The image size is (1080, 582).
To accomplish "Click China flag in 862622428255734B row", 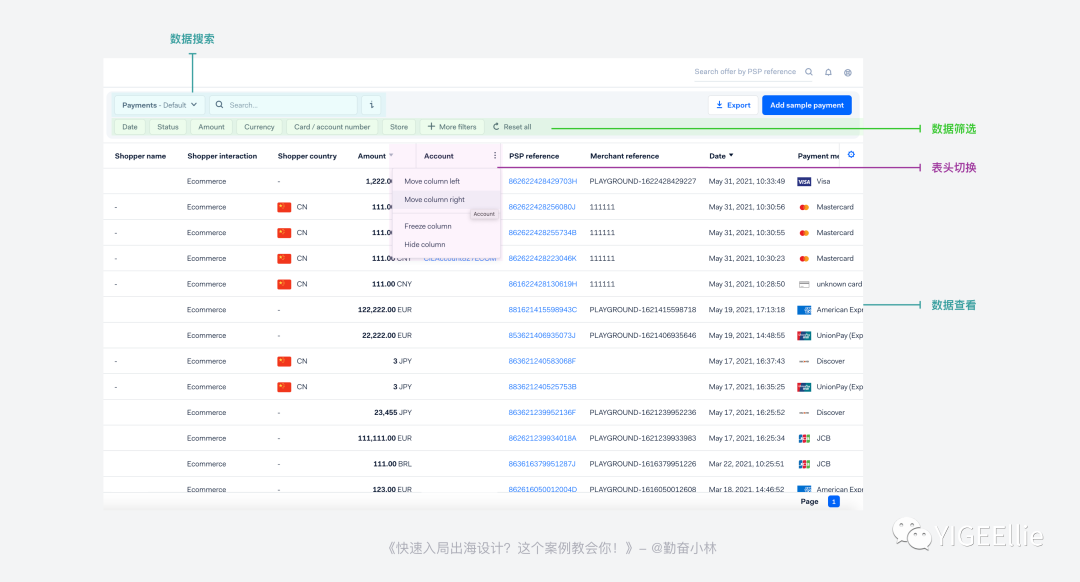I will pos(284,233).
